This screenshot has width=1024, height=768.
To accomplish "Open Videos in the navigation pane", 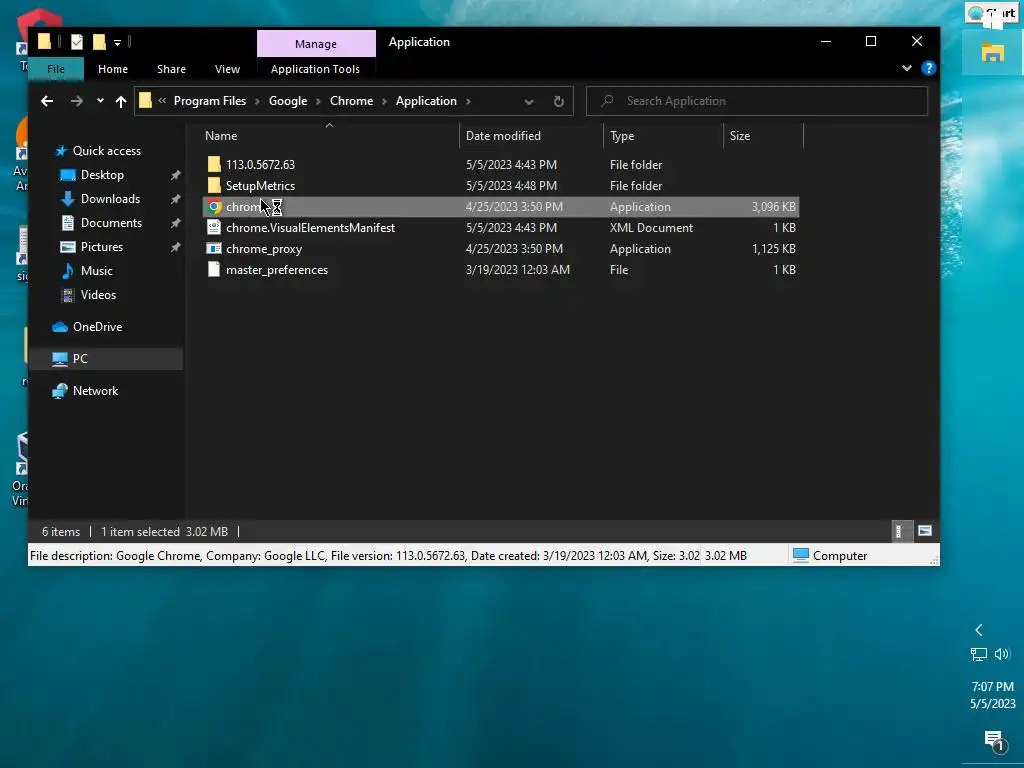I will (x=98, y=295).
